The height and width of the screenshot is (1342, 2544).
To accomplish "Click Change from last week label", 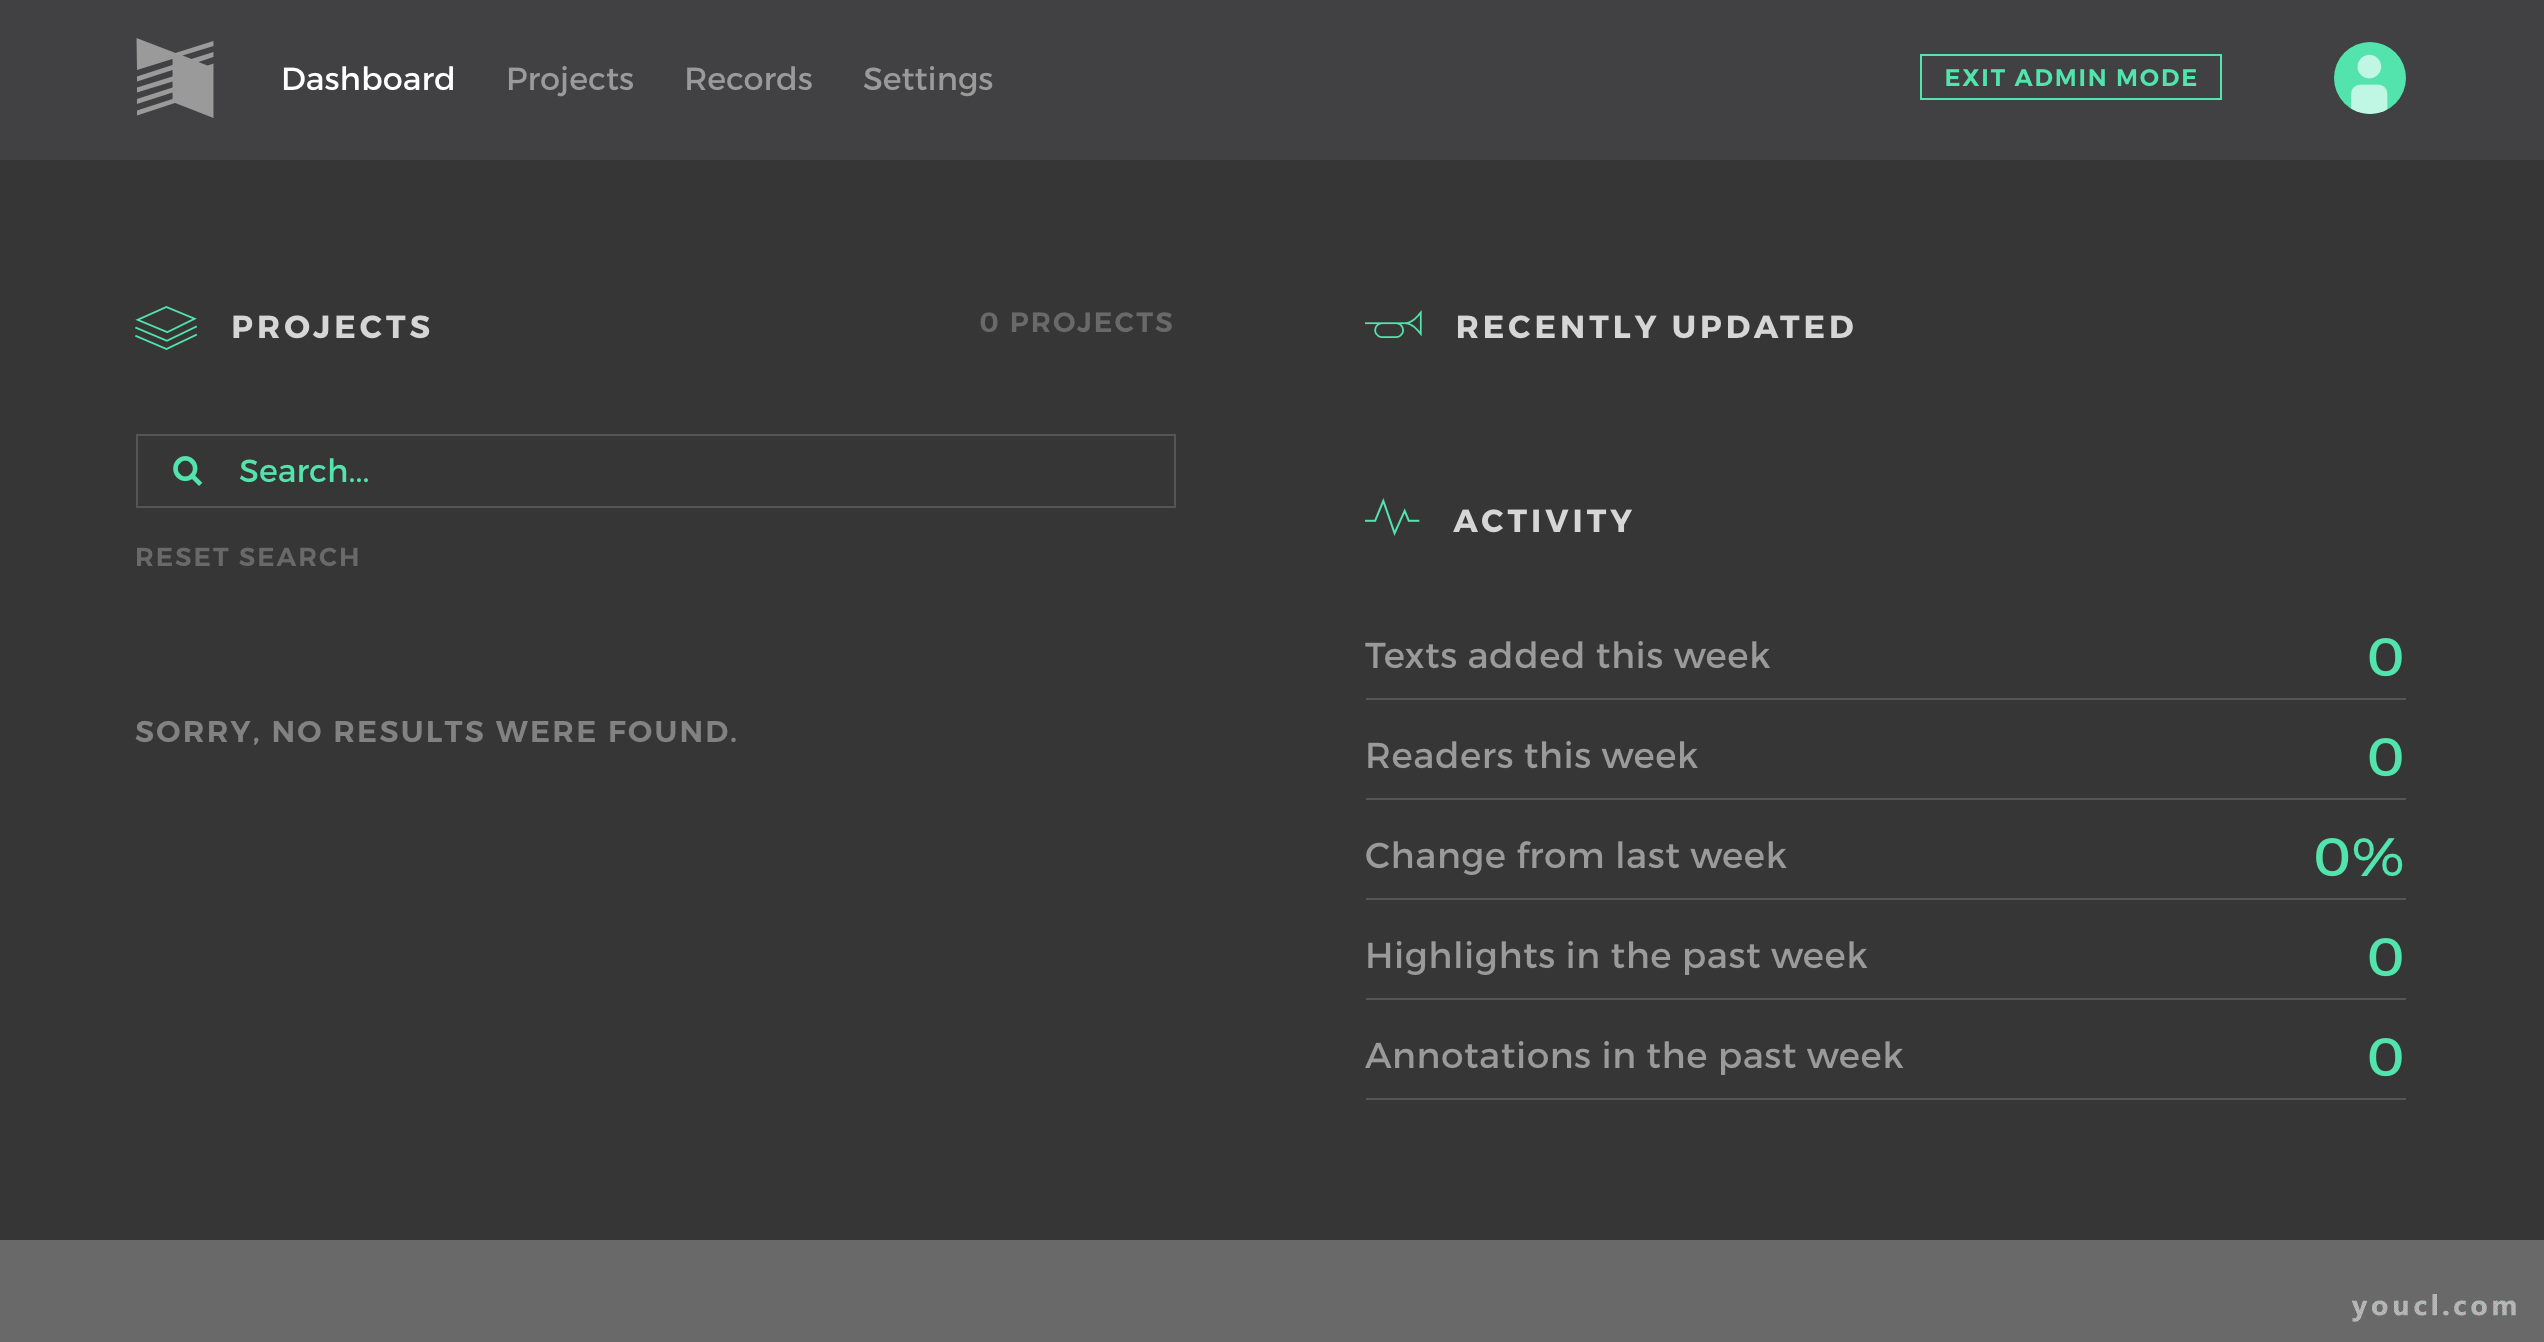I will pos(1575,856).
